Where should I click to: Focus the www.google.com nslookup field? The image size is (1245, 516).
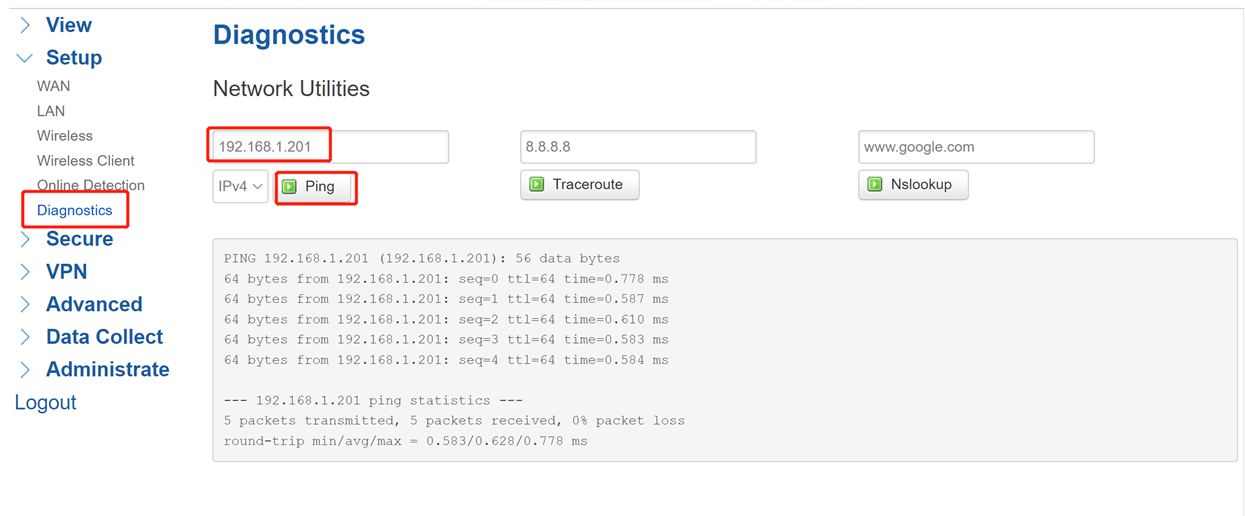(x=976, y=146)
